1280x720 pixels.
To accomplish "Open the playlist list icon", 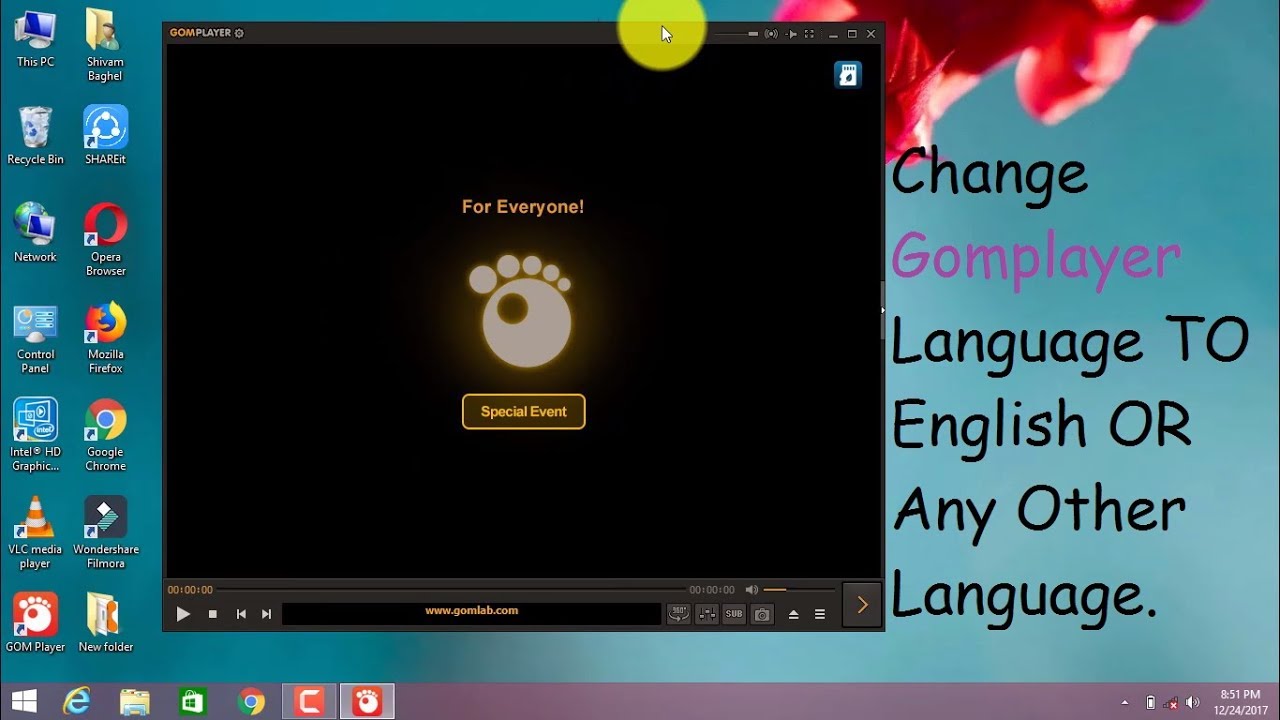I will [820, 614].
